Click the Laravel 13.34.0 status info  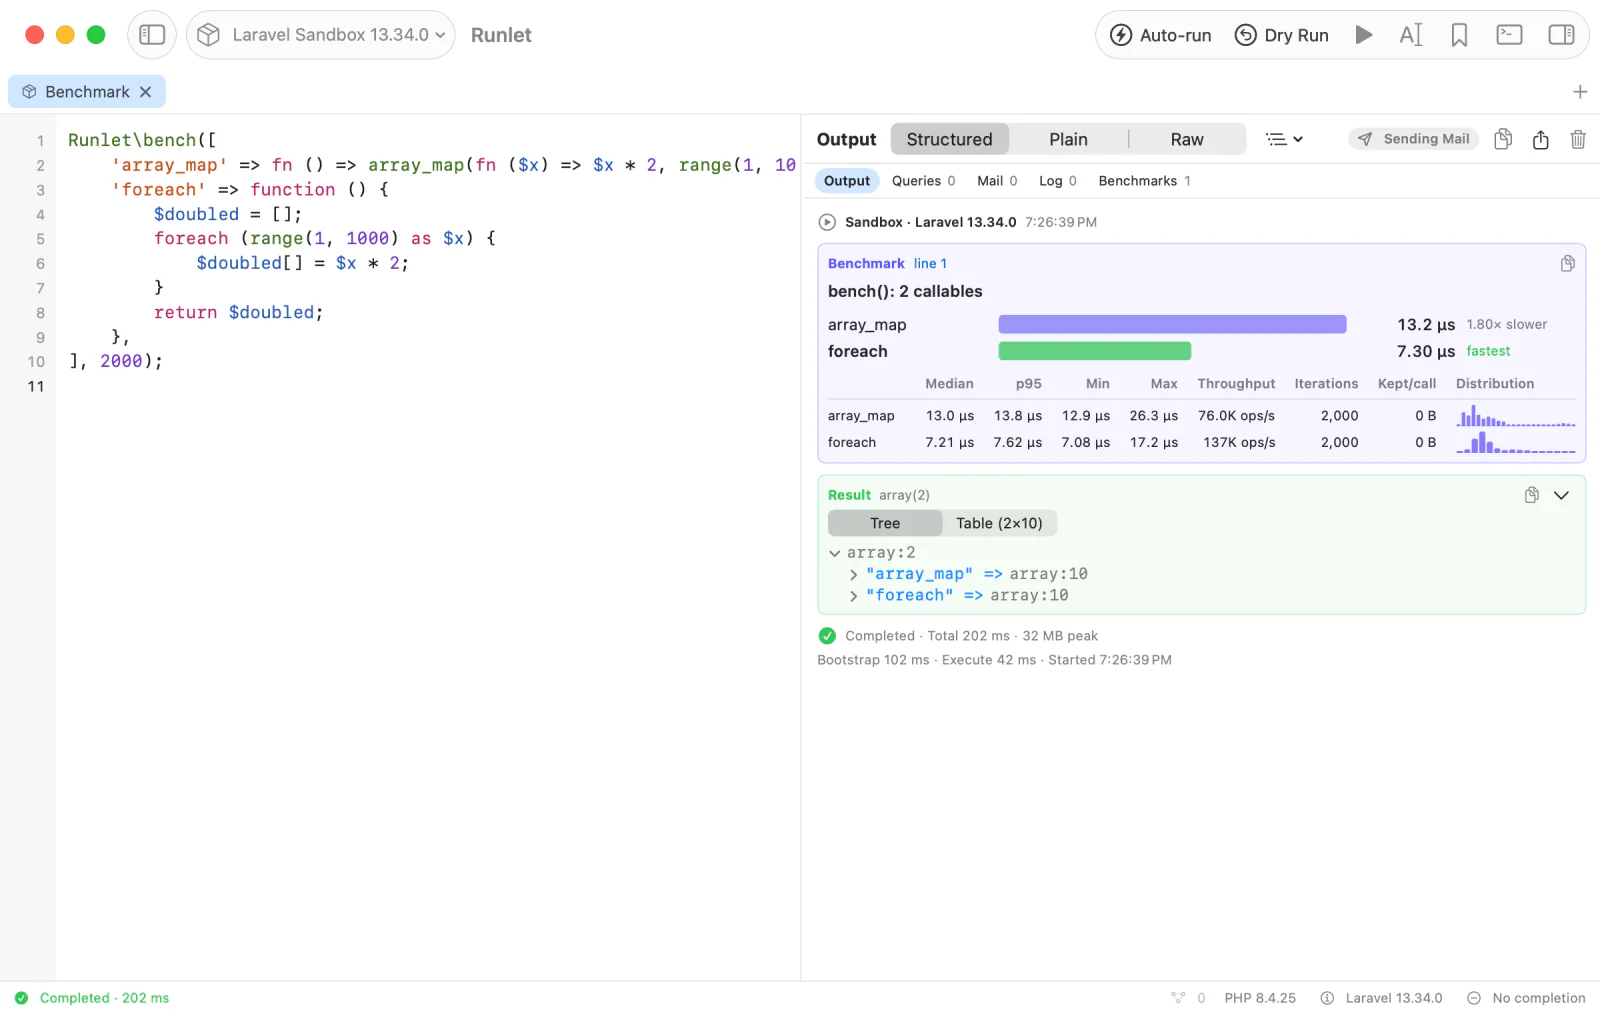[1381, 998]
